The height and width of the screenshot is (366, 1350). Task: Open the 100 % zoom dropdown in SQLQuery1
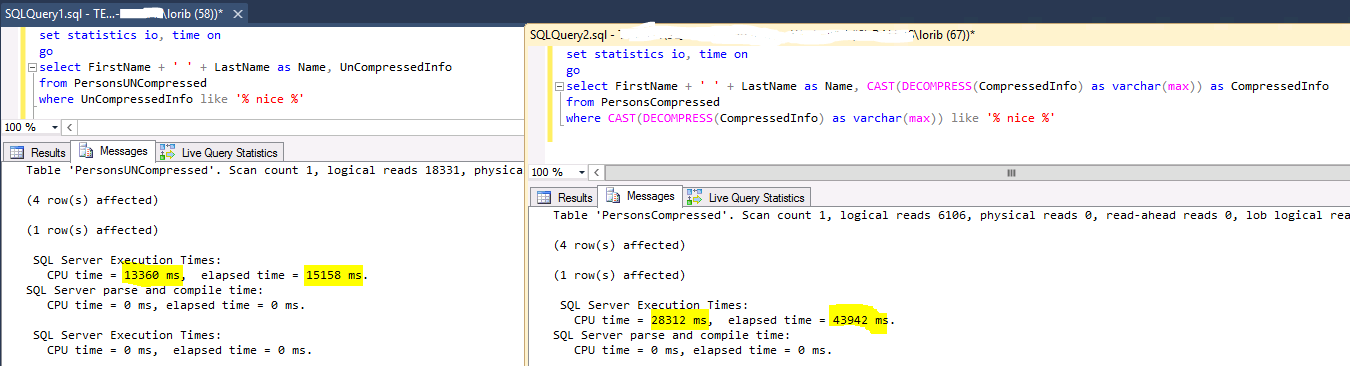(53, 127)
